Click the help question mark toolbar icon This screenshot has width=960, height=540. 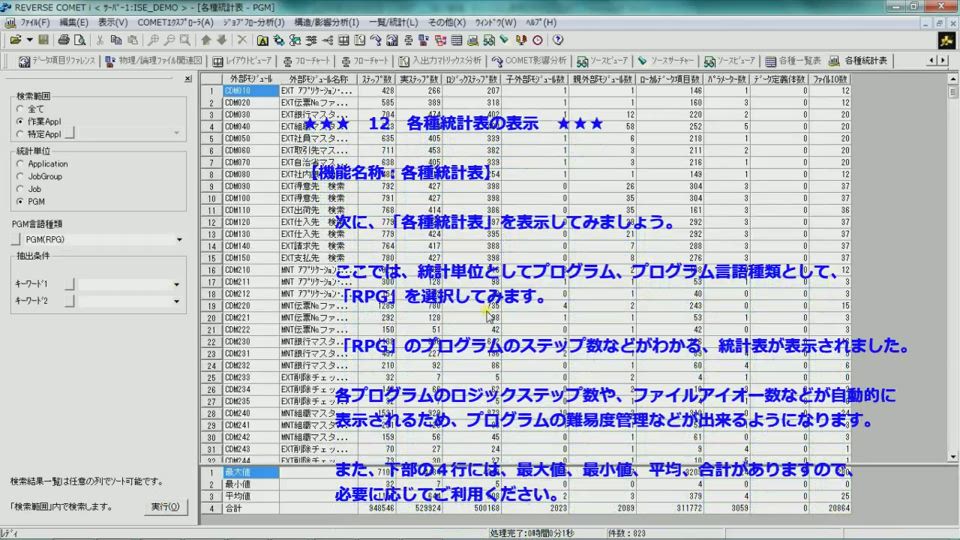(554, 40)
